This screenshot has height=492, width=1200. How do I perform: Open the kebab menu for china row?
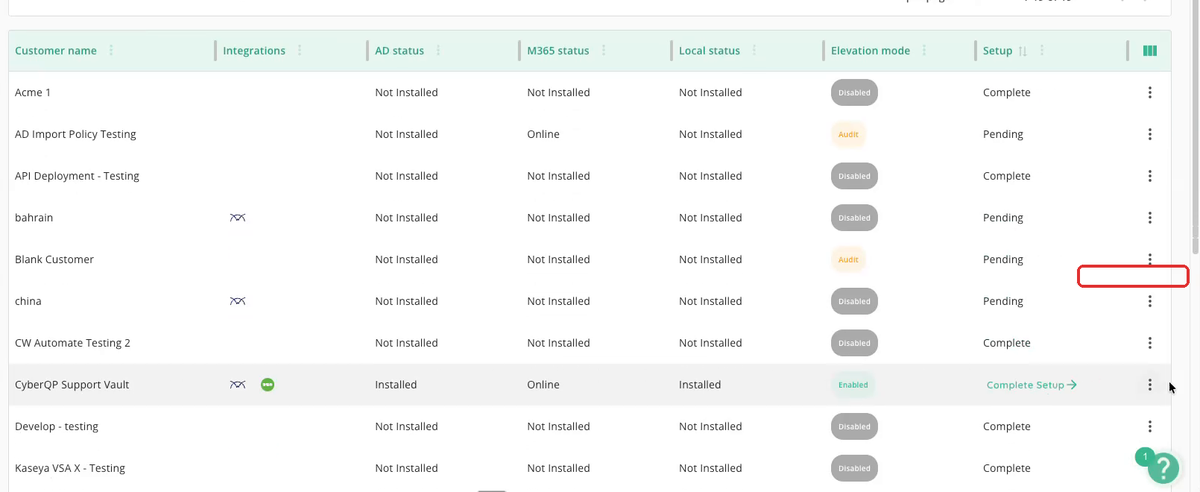(1150, 301)
